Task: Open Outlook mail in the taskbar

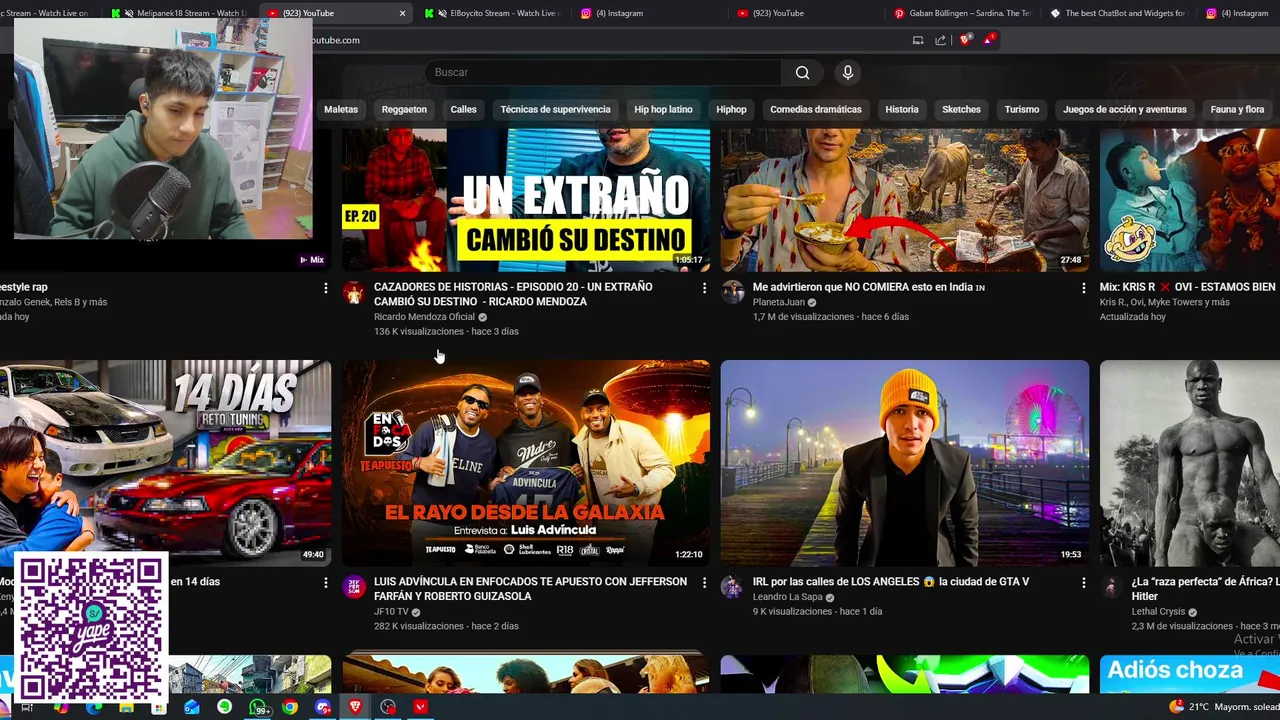Action: (192, 707)
